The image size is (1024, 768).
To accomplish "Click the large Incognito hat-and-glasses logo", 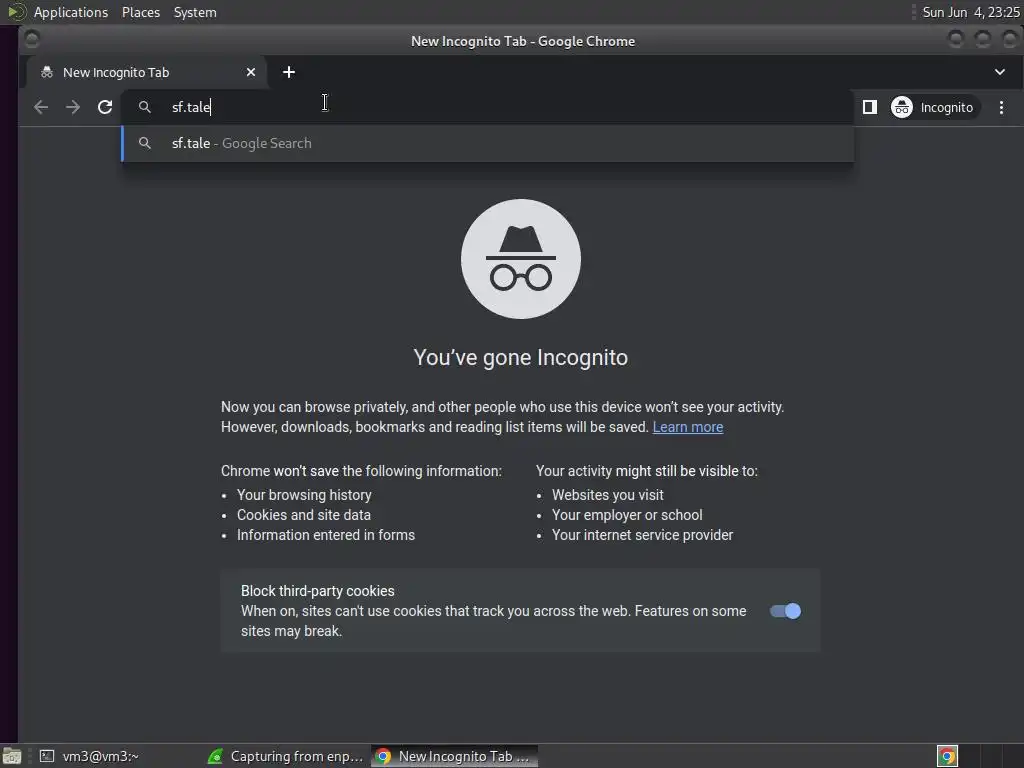I will [x=520, y=259].
